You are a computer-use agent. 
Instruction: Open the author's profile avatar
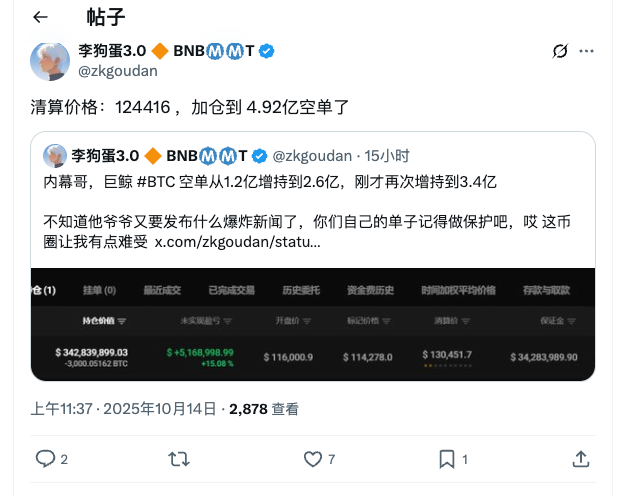pyautogui.click(x=50, y=61)
